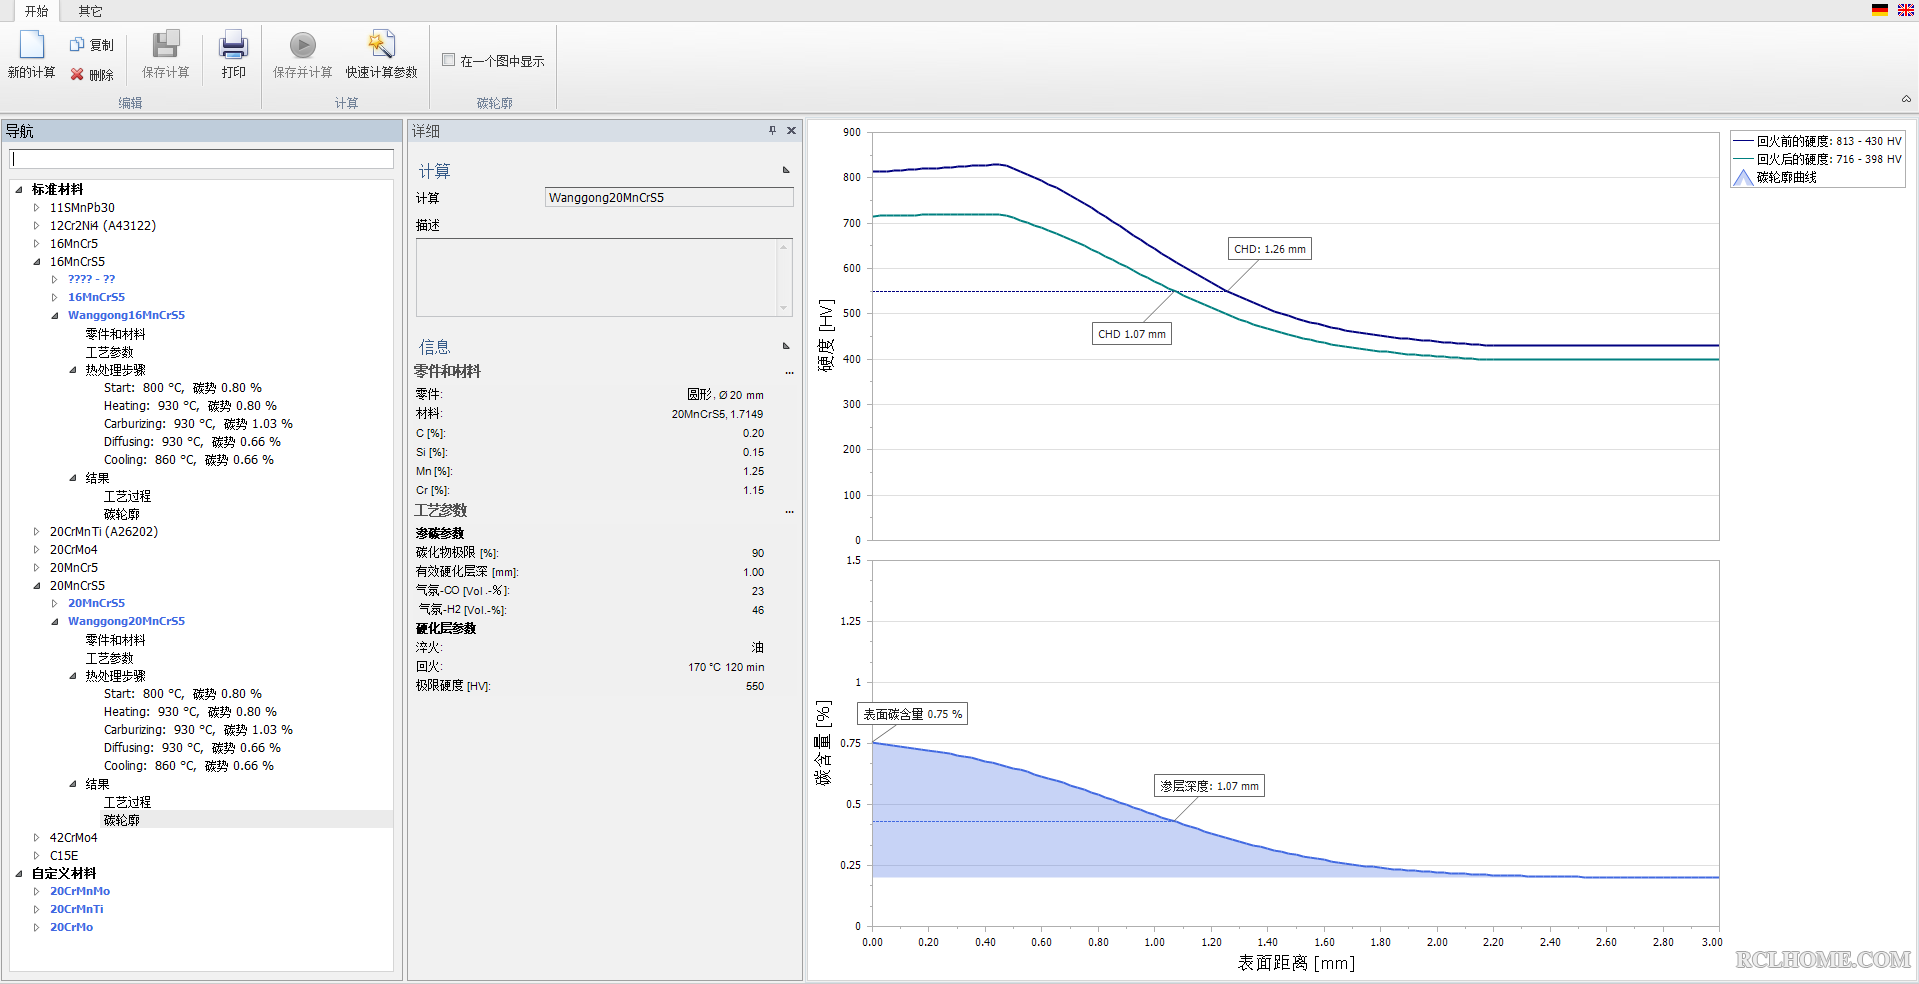
Task: Expand the 16MnCr5 material node
Action: click(37, 244)
